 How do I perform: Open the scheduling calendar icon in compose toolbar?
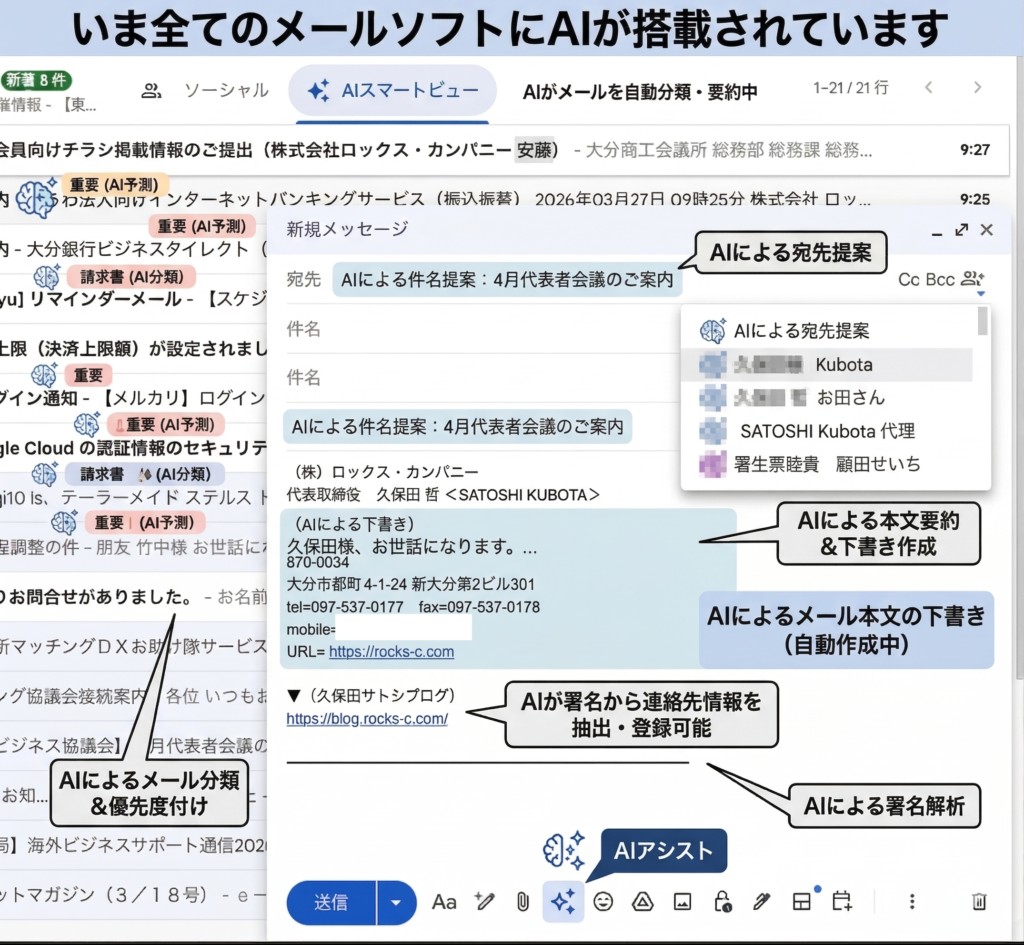[x=842, y=902]
